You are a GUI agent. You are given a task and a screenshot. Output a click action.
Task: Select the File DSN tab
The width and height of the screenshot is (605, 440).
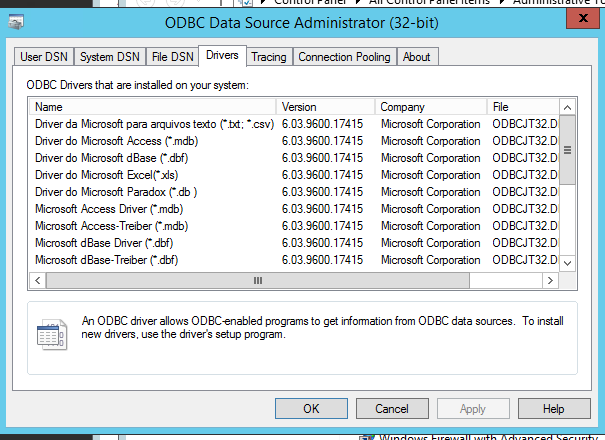click(x=172, y=57)
